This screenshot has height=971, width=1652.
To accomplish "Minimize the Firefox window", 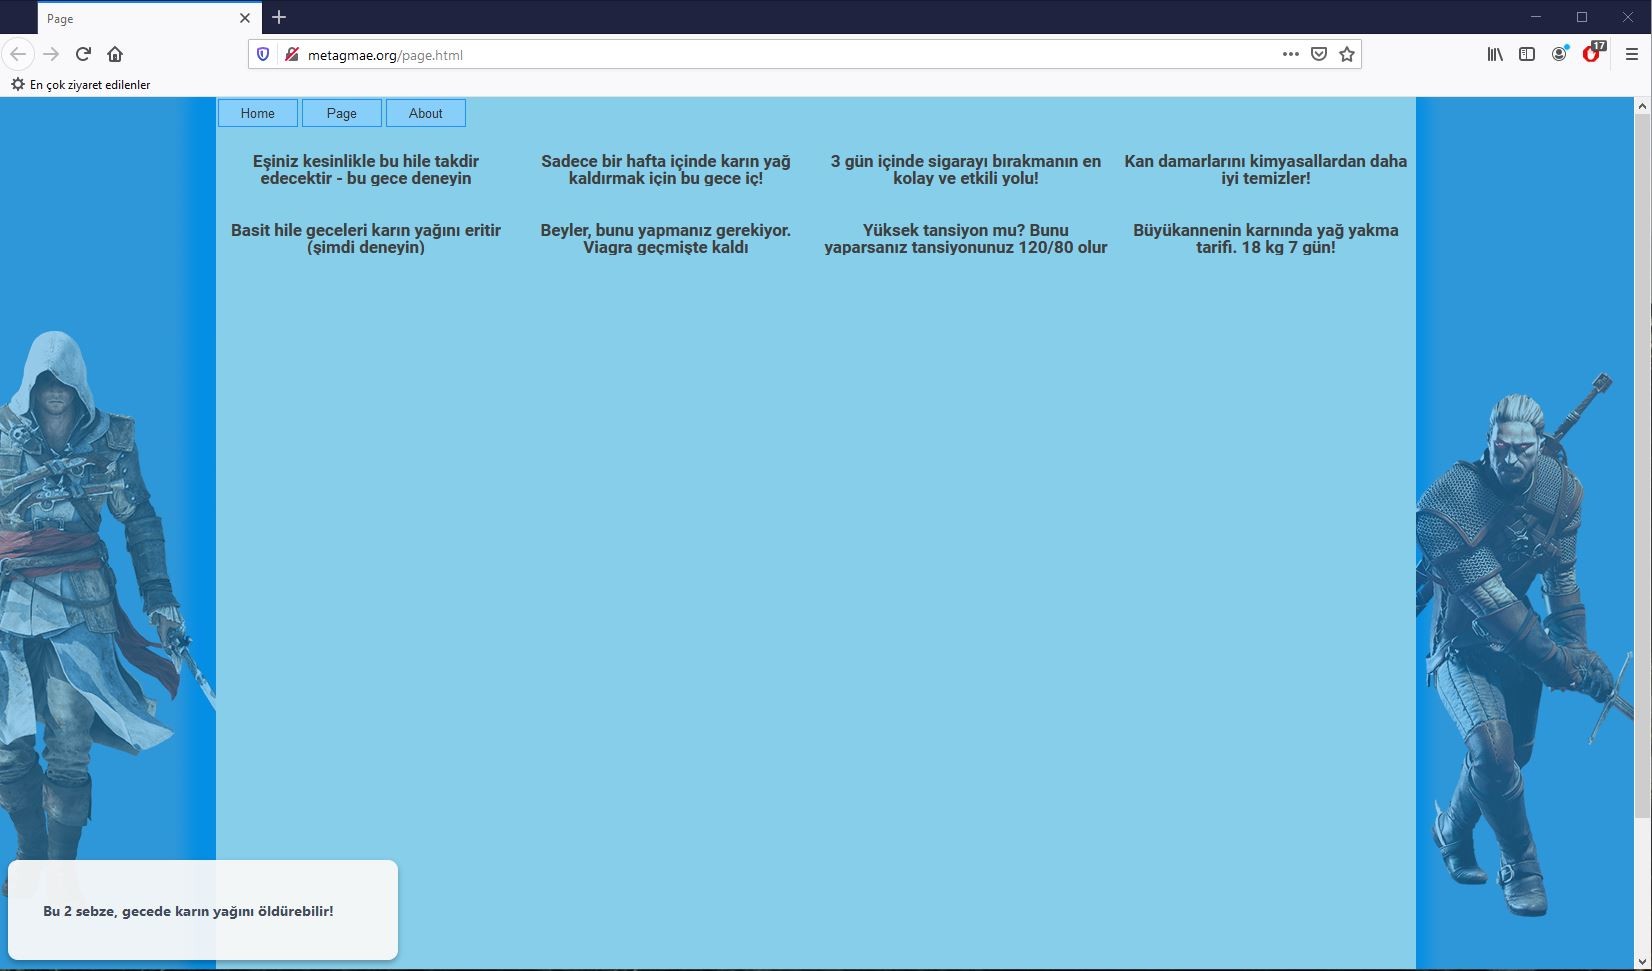I will click(1536, 17).
